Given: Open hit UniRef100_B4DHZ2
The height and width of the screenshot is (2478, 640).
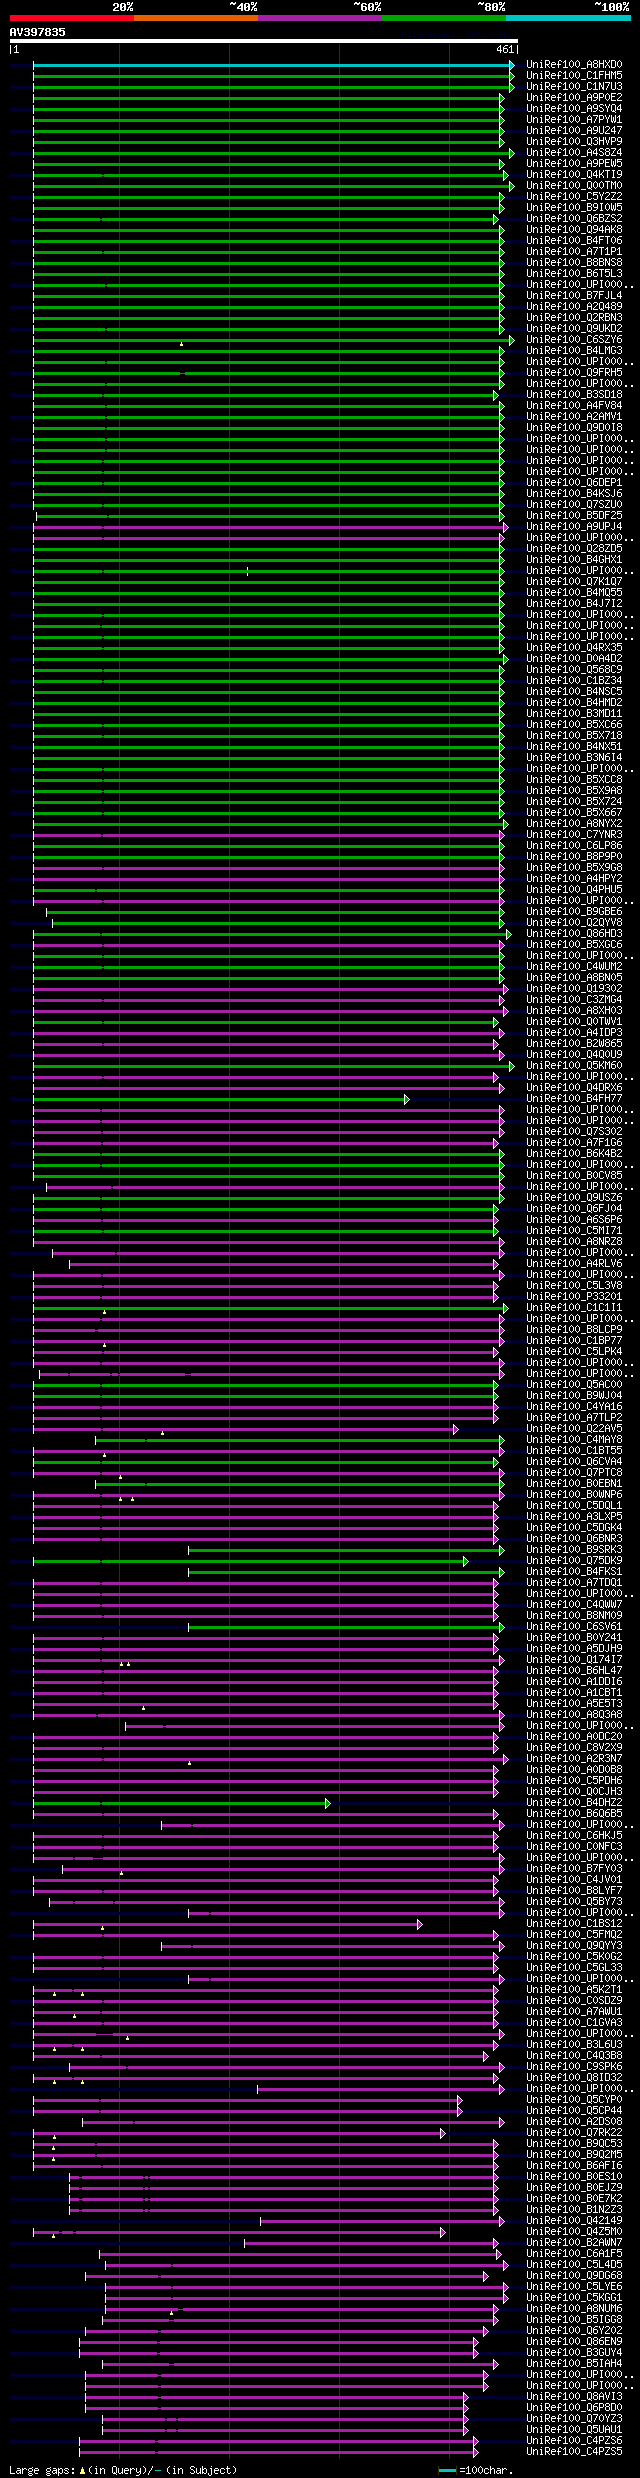Looking at the screenshot, I should click(574, 1803).
